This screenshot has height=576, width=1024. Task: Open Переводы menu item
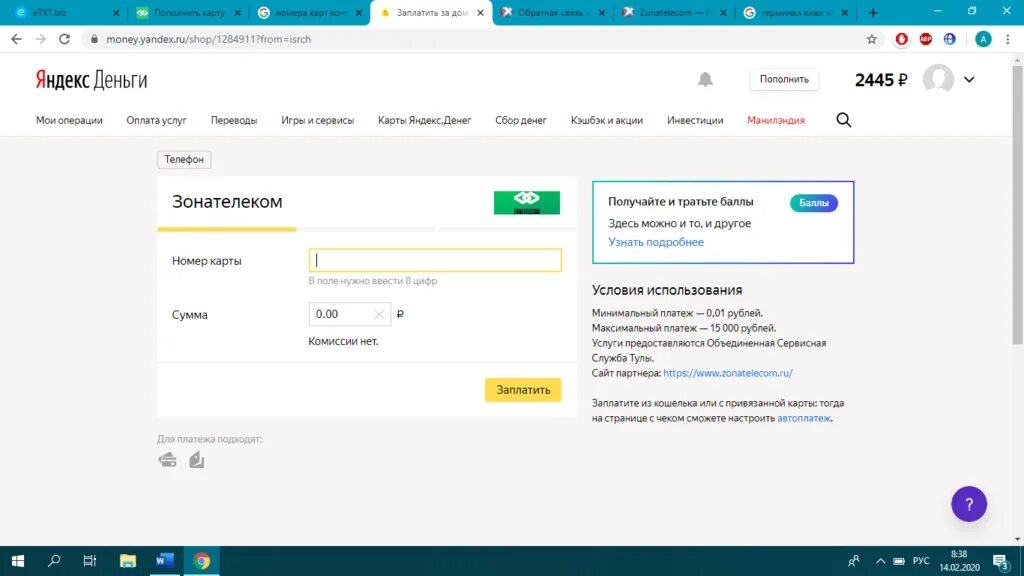tap(234, 120)
